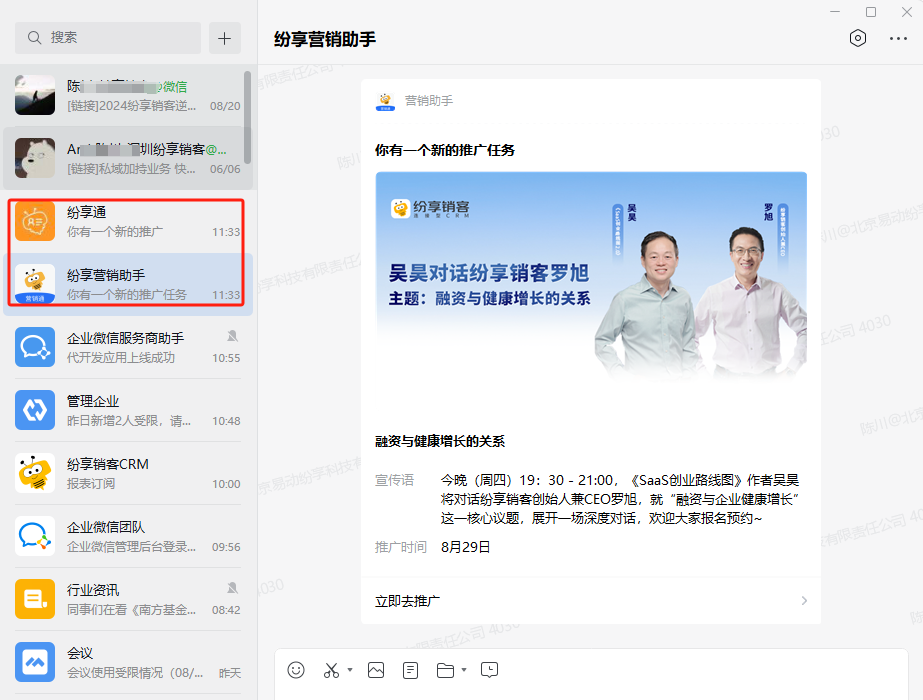The height and width of the screenshot is (700, 923).
Task: Click the scissors screenshot icon
Action: click(x=331, y=670)
